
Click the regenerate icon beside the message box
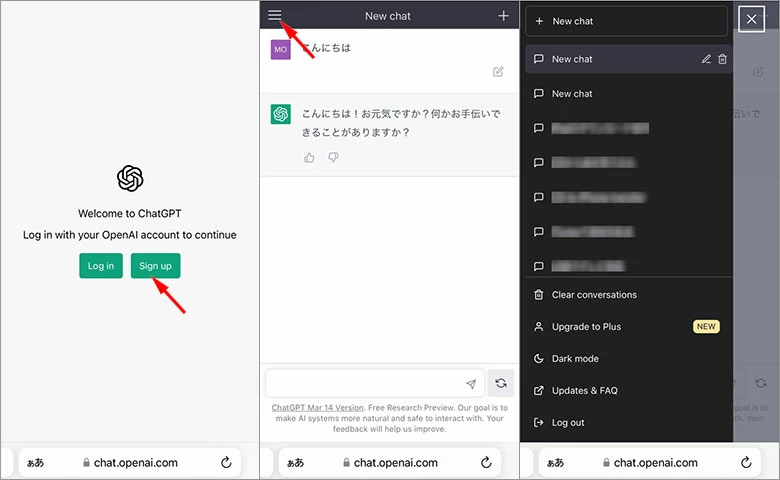coord(502,383)
